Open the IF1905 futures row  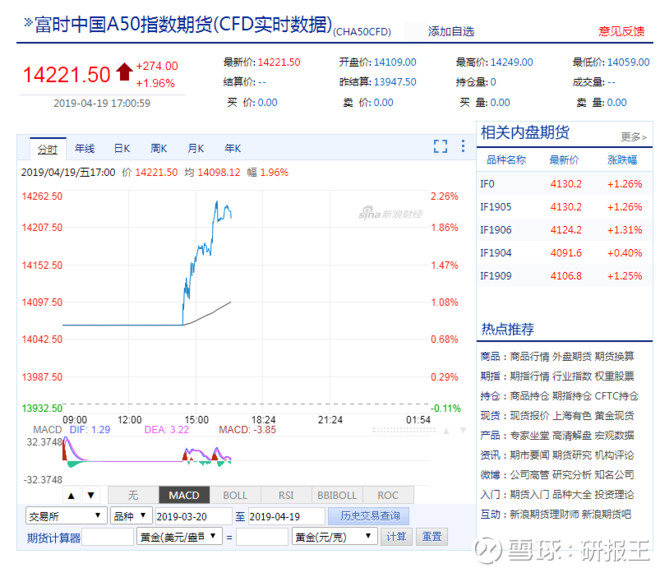(x=564, y=207)
